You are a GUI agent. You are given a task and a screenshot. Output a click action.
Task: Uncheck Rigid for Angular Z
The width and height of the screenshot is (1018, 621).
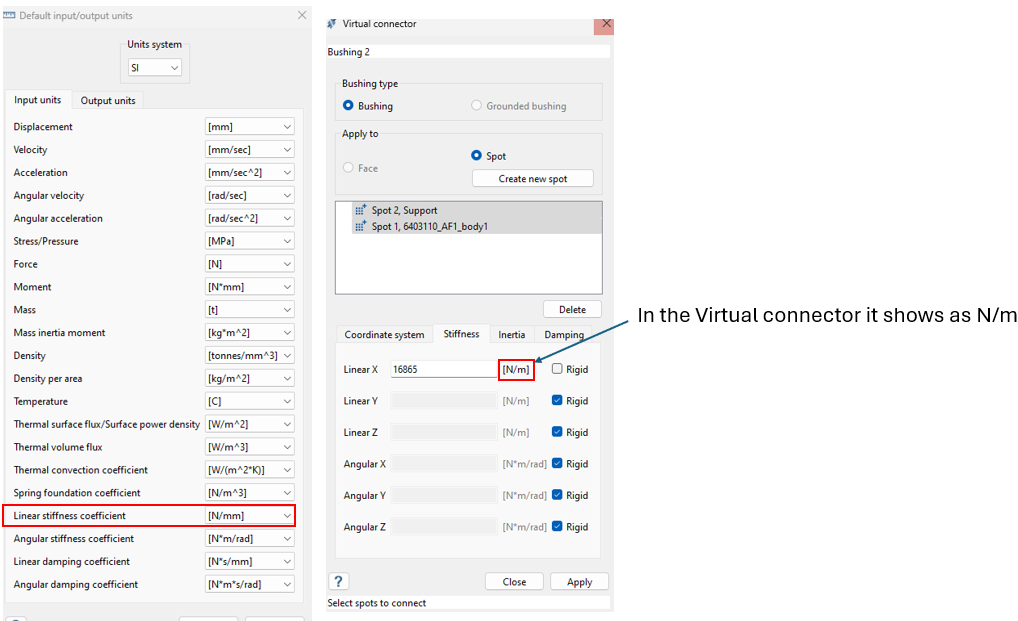click(x=557, y=526)
